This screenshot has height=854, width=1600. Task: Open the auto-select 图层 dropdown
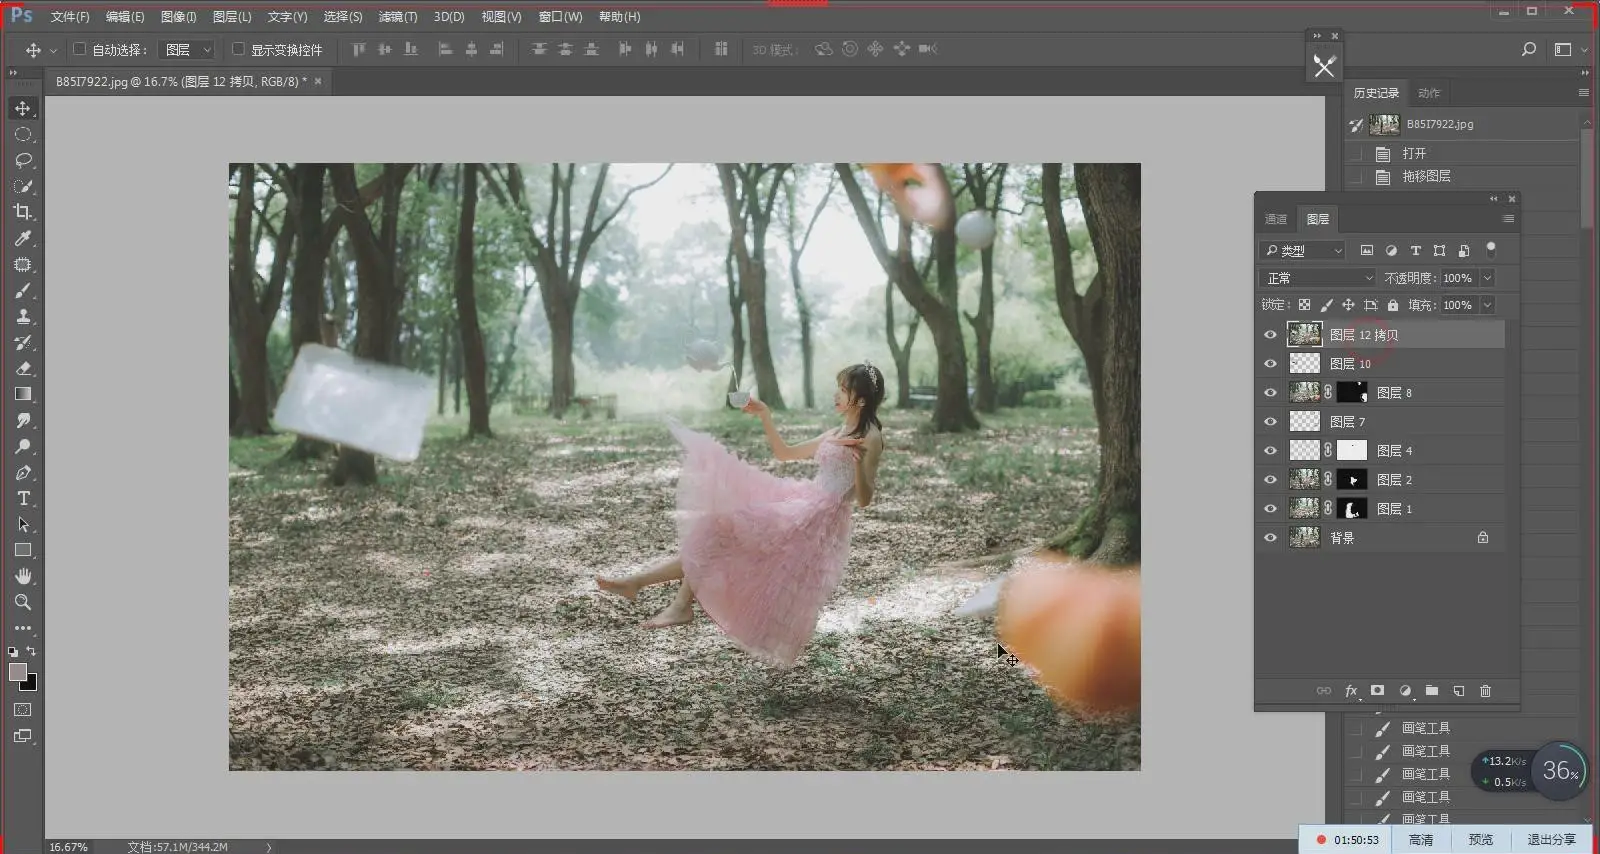coord(188,49)
